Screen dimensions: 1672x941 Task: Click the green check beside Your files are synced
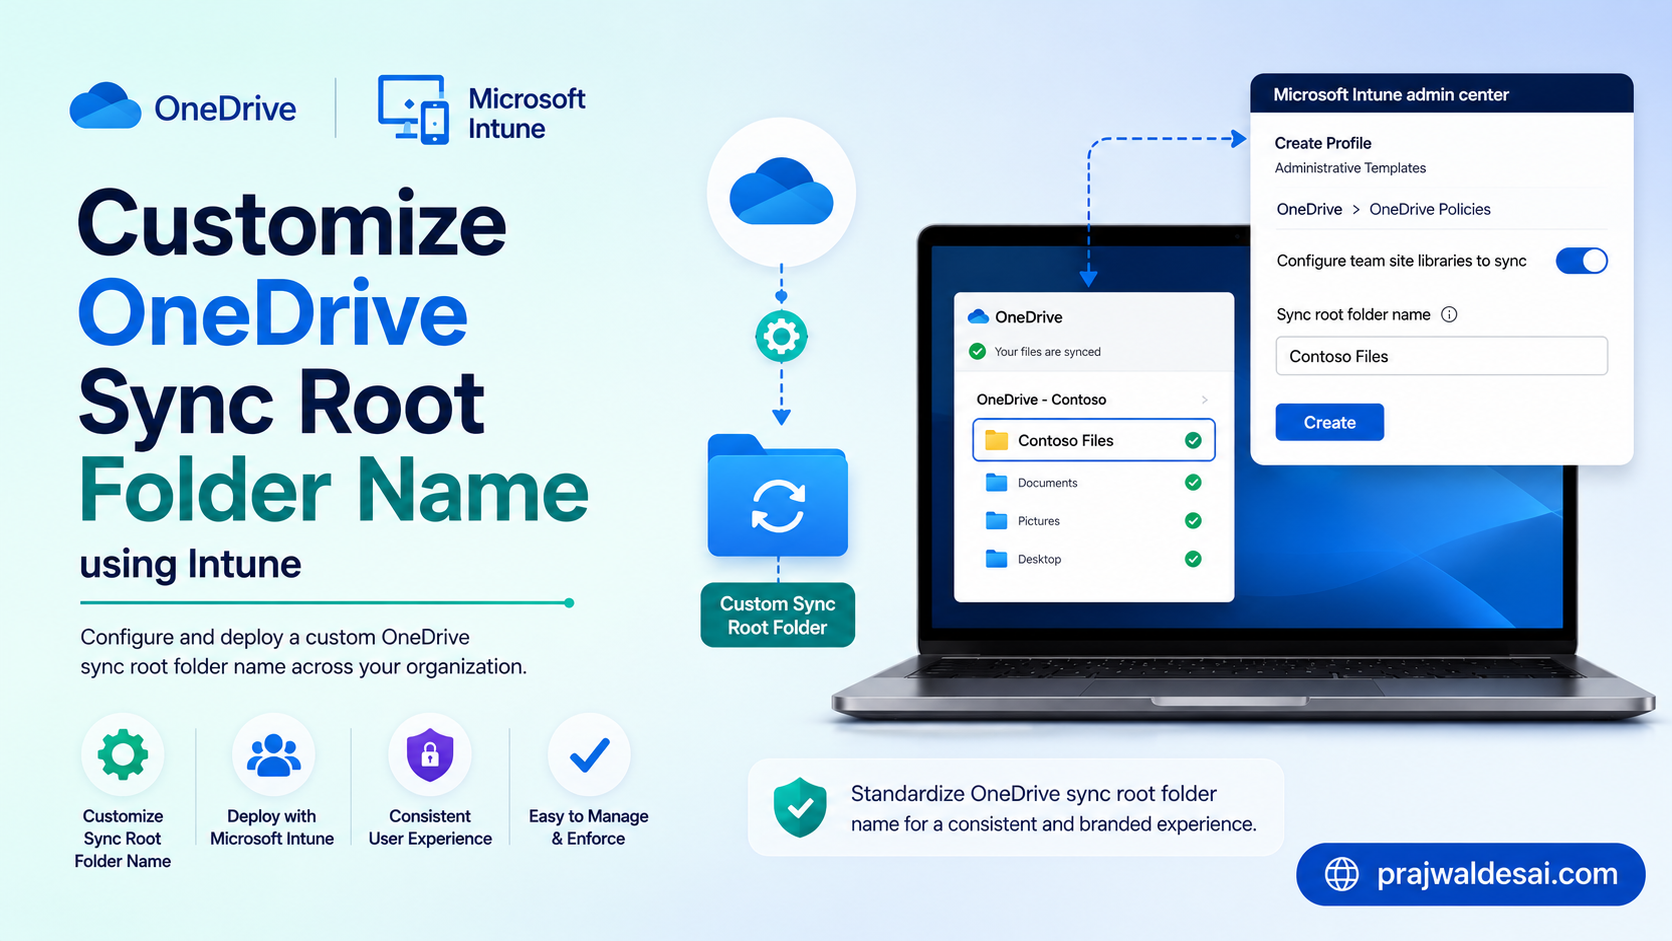[x=977, y=351]
